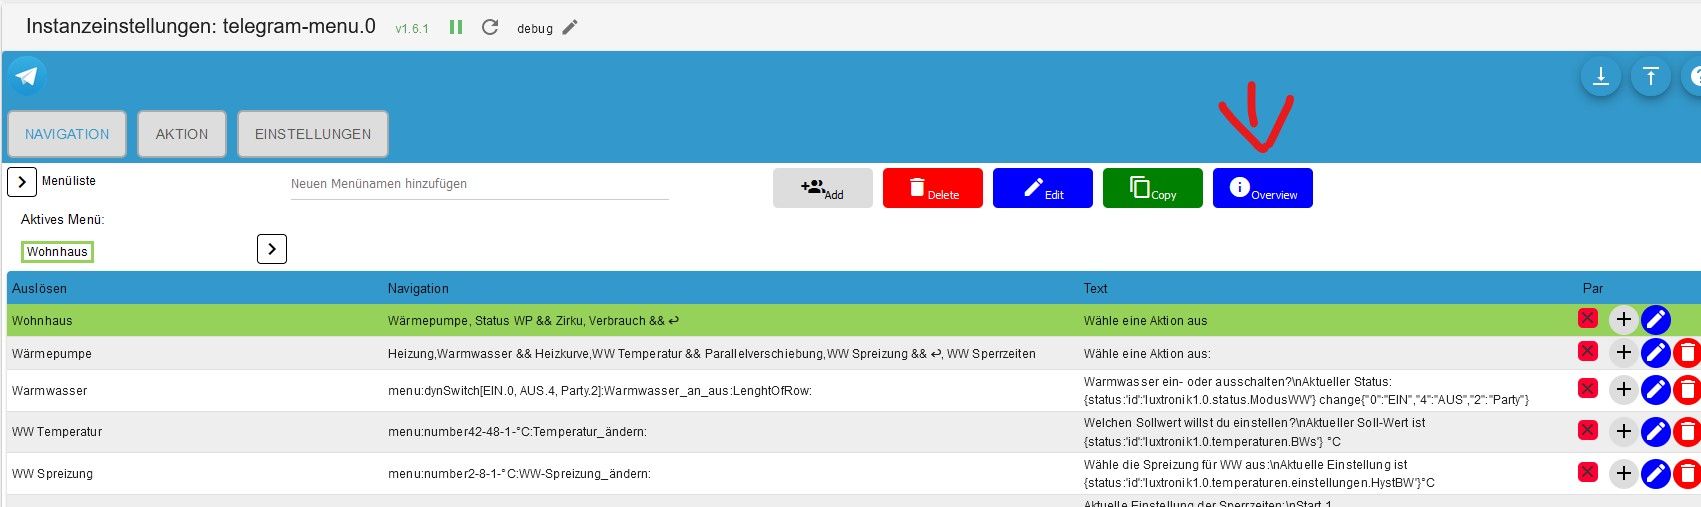Image resolution: width=1701 pixels, height=507 pixels.
Task: Upload a configuration with upload arrow icon
Action: pos(1650,76)
